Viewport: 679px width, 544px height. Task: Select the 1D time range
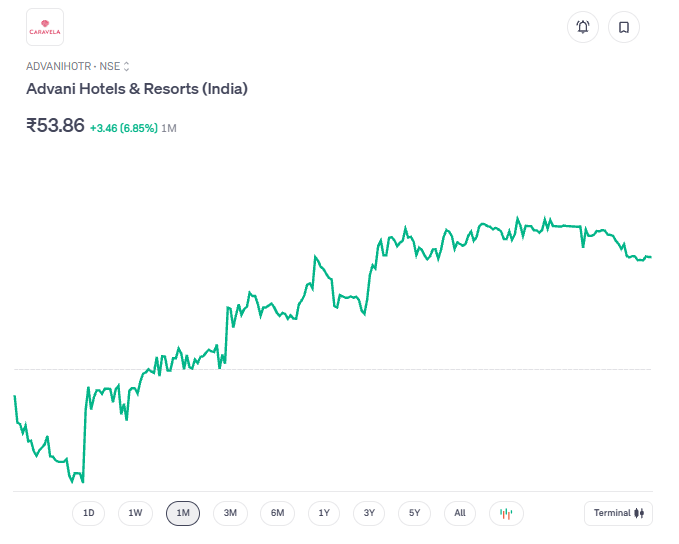(x=88, y=513)
